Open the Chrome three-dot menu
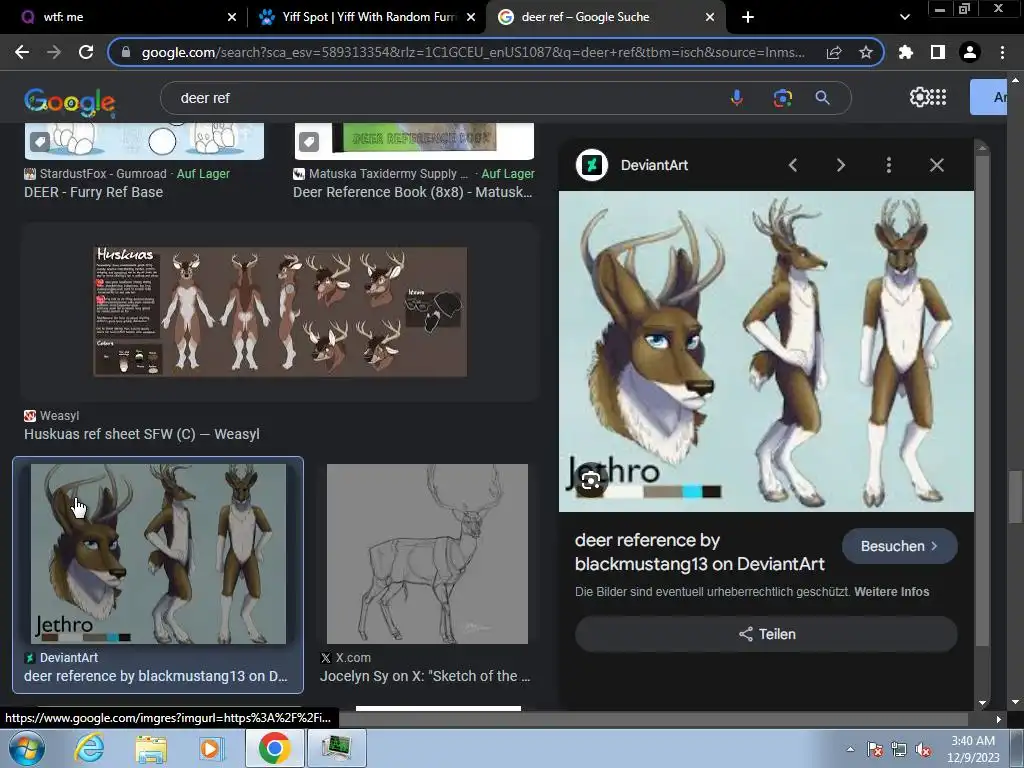Screen dimensions: 1024x768 click(x=1002, y=52)
